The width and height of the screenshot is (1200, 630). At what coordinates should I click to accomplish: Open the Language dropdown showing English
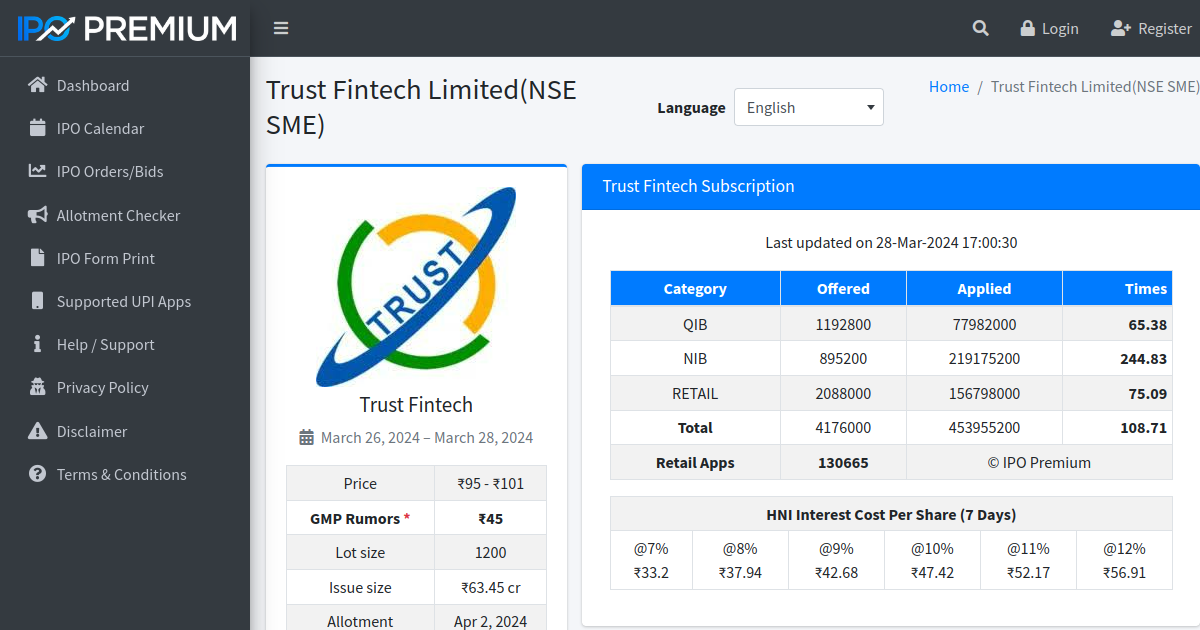[808, 107]
